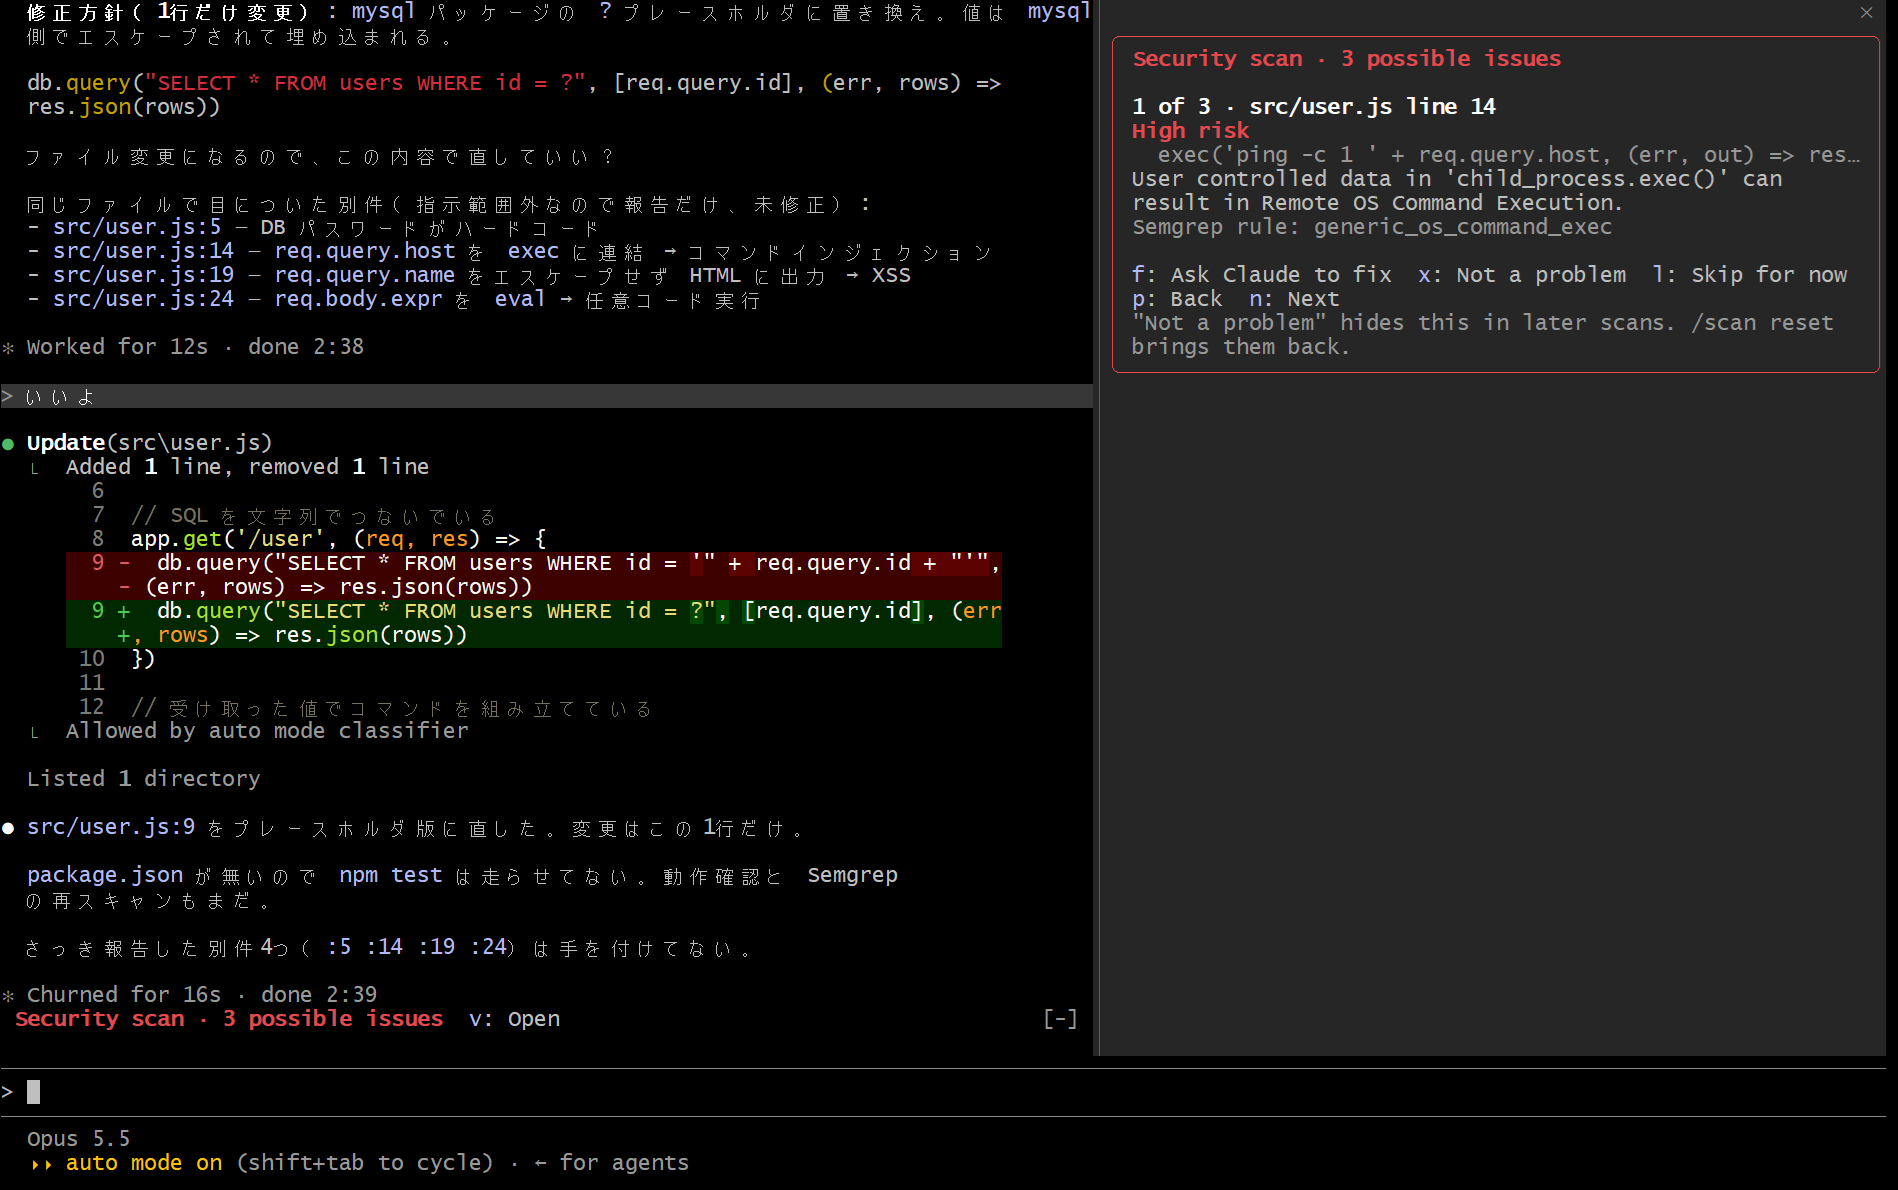Click 'Semgrep rule: generic_os_command_exec' text
The height and width of the screenshot is (1190, 1898).
click(1372, 227)
